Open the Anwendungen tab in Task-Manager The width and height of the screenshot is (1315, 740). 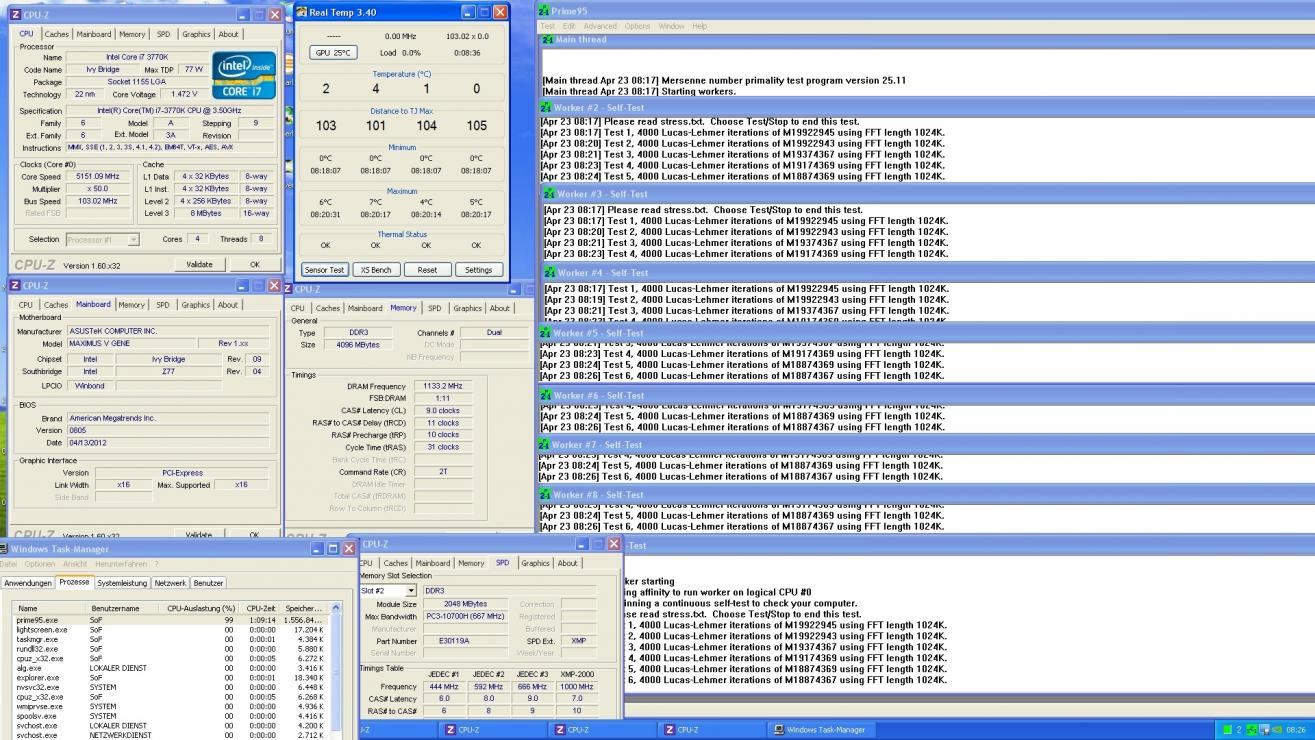pos(27,583)
